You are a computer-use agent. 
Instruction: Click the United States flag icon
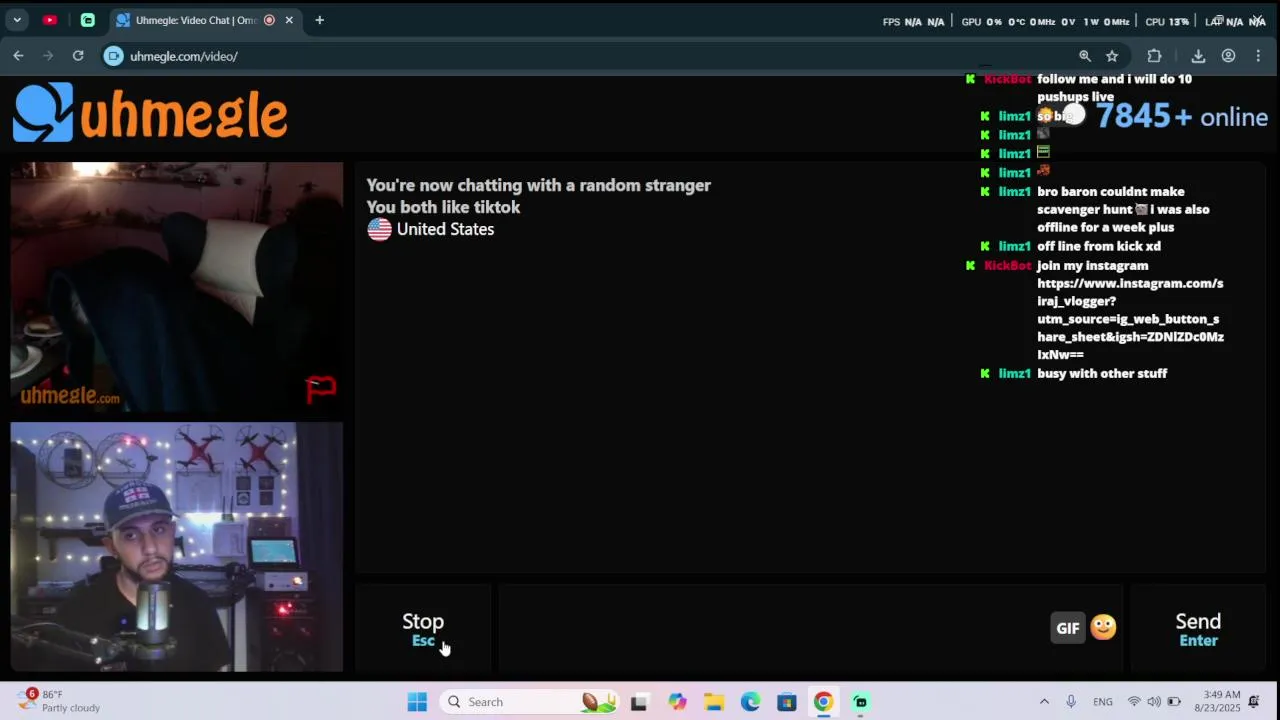pyautogui.click(x=379, y=229)
